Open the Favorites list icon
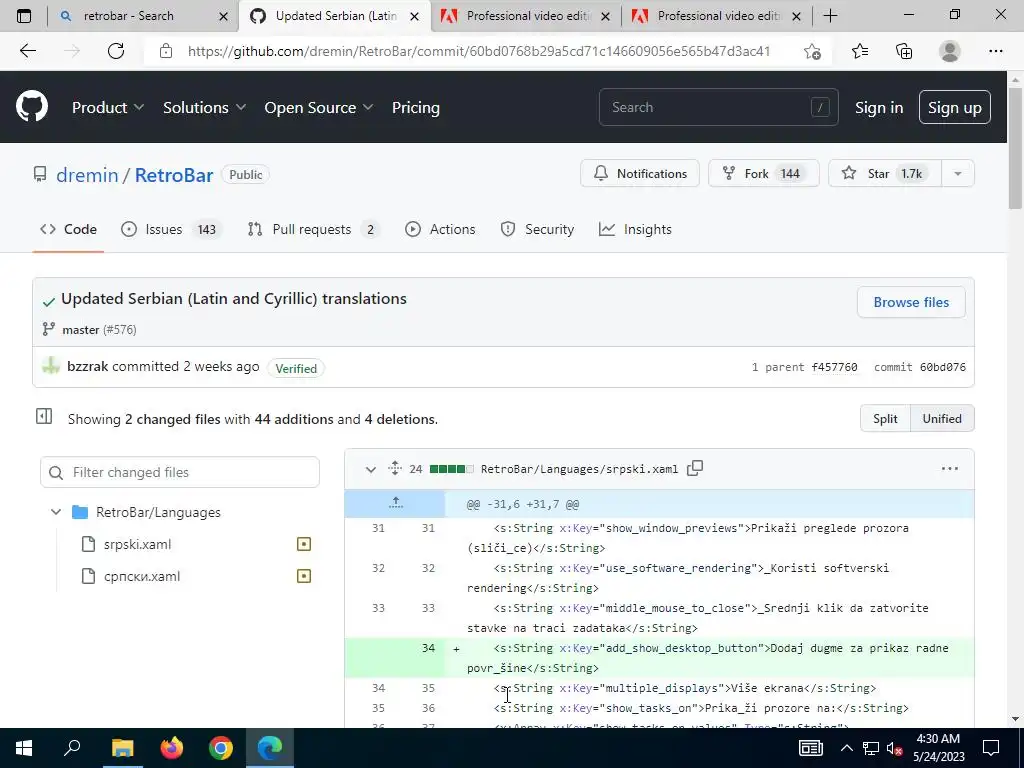Viewport: 1024px width, 768px height. (860, 51)
